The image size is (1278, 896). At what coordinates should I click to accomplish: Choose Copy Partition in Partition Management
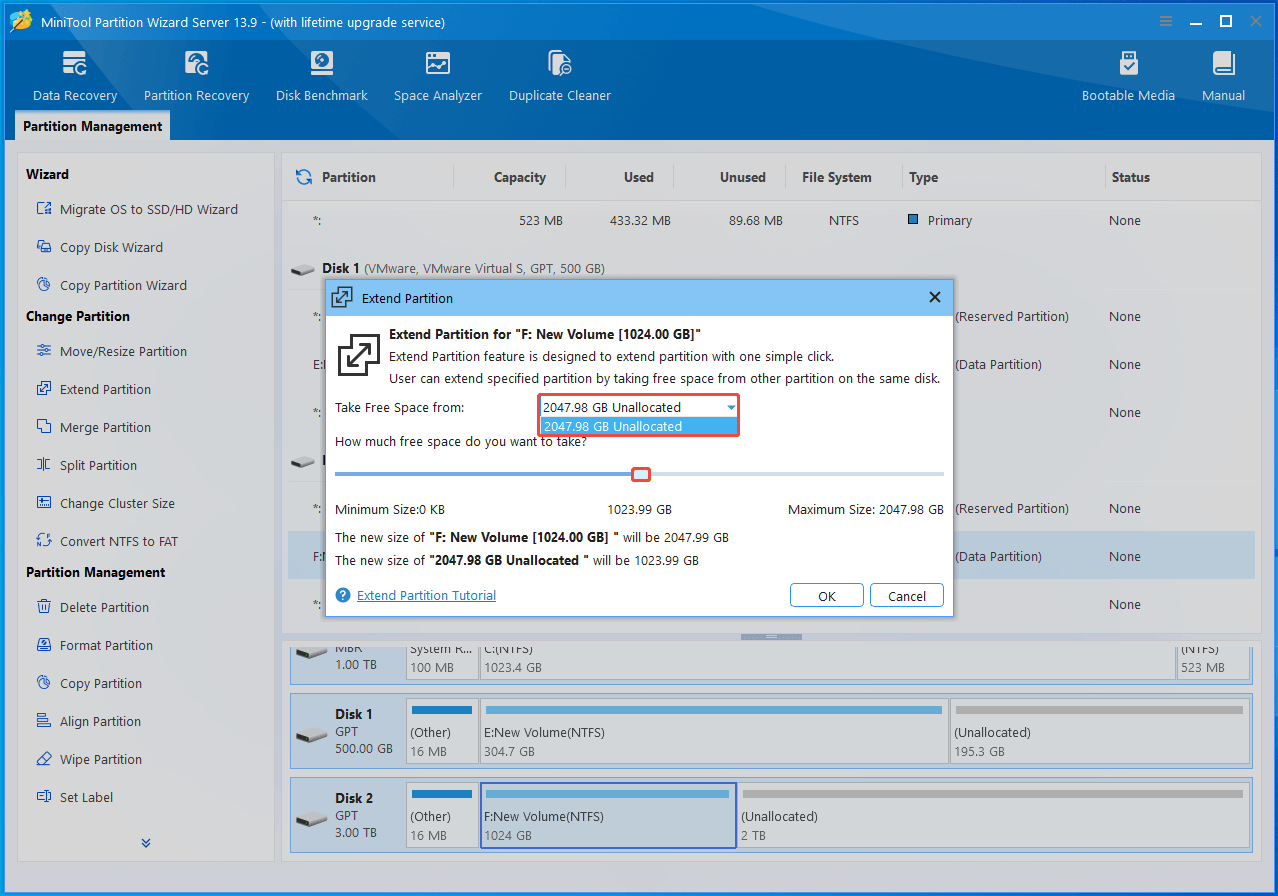coord(89,683)
